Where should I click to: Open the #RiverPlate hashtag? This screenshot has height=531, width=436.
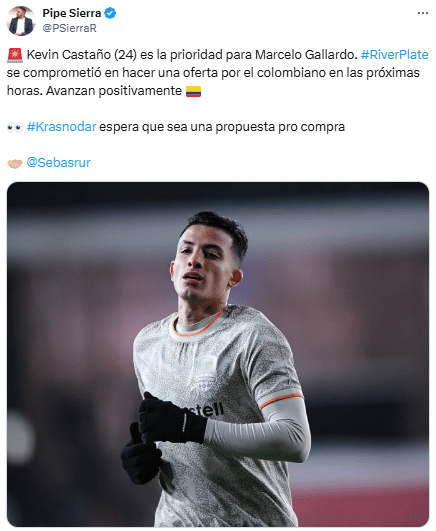pyautogui.click(x=395, y=55)
